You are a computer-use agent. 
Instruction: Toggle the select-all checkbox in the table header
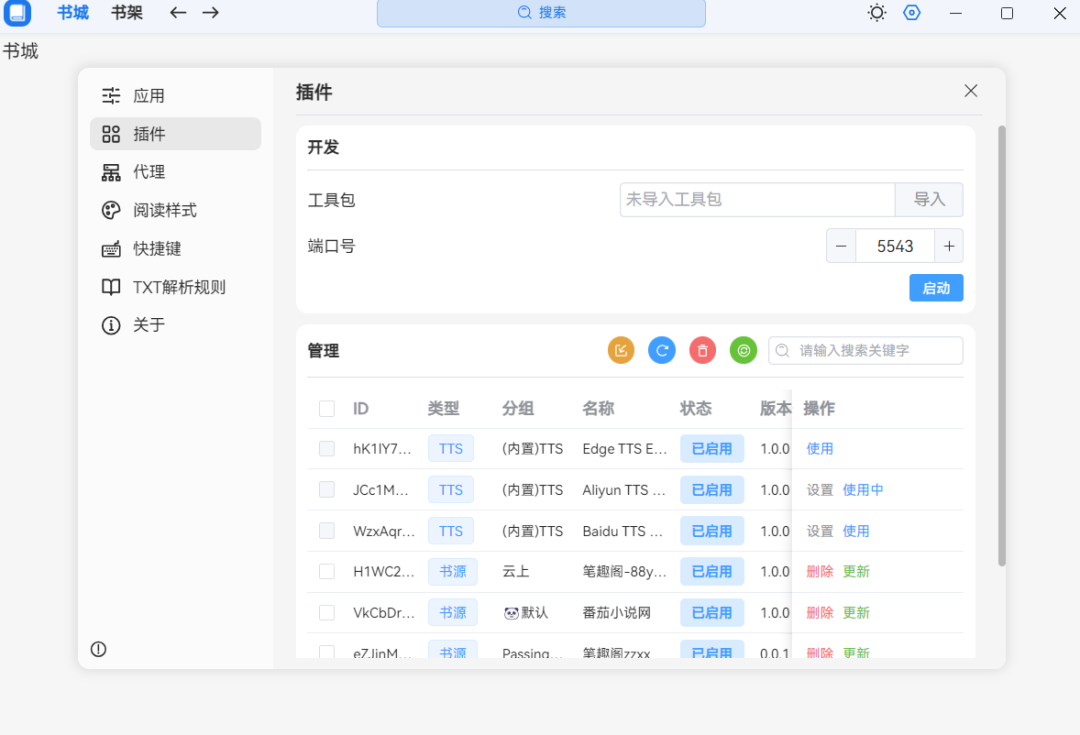coord(327,408)
